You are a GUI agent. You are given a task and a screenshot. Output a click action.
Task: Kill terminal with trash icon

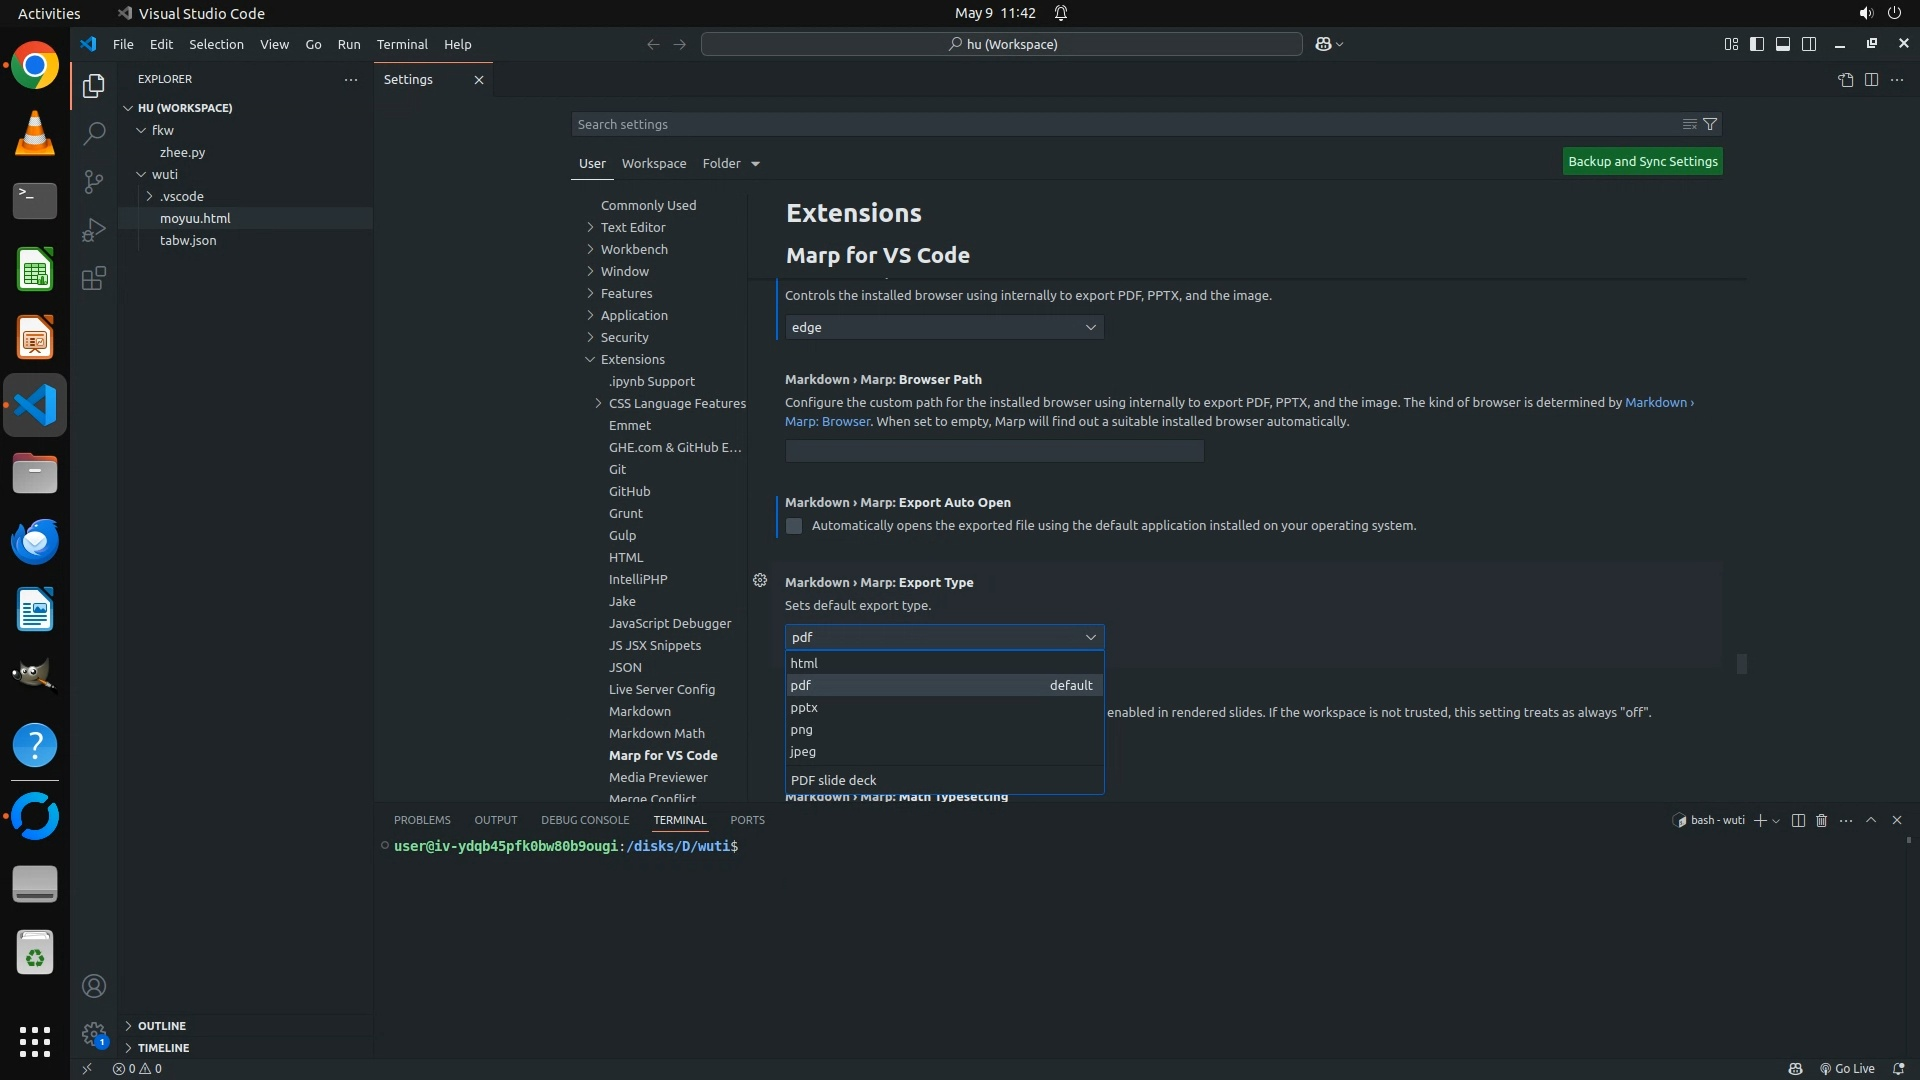pyautogui.click(x=1821, y=820)
